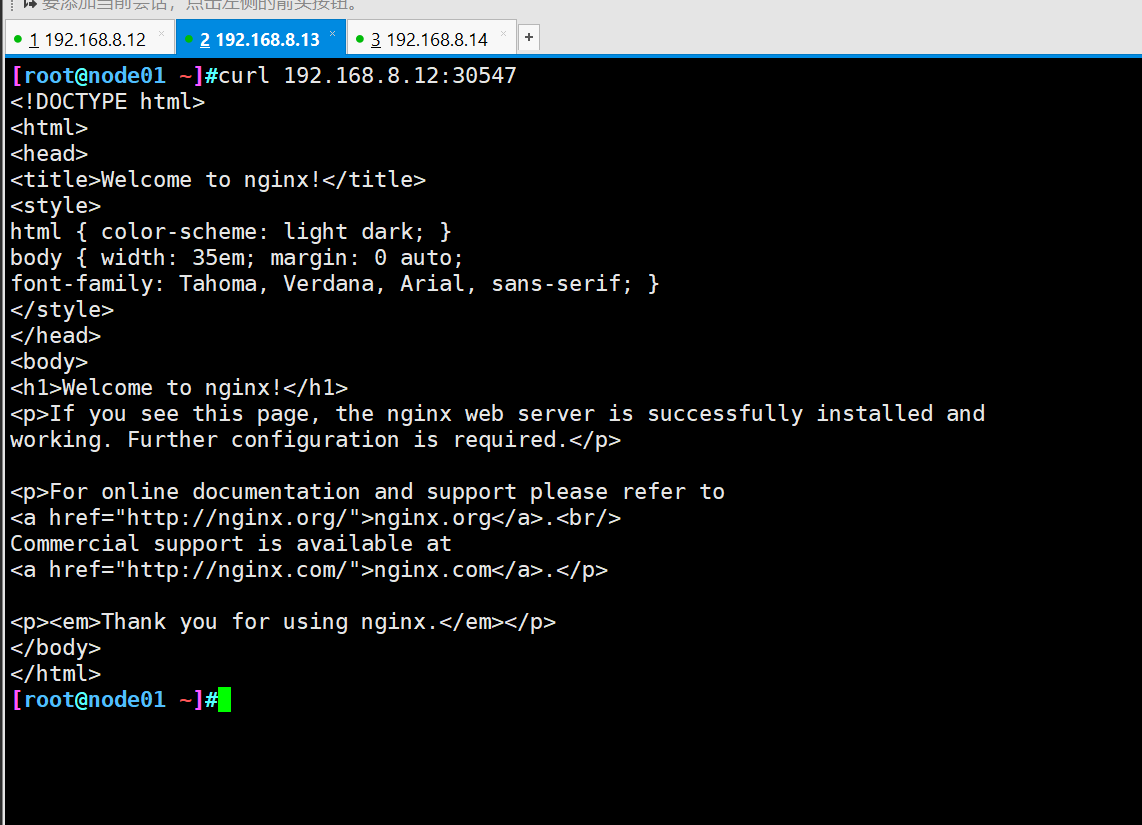This screenshot has height=825, width=1142.
Task: Click the green terminal cursor block
Action: click(x=224, y=700)
